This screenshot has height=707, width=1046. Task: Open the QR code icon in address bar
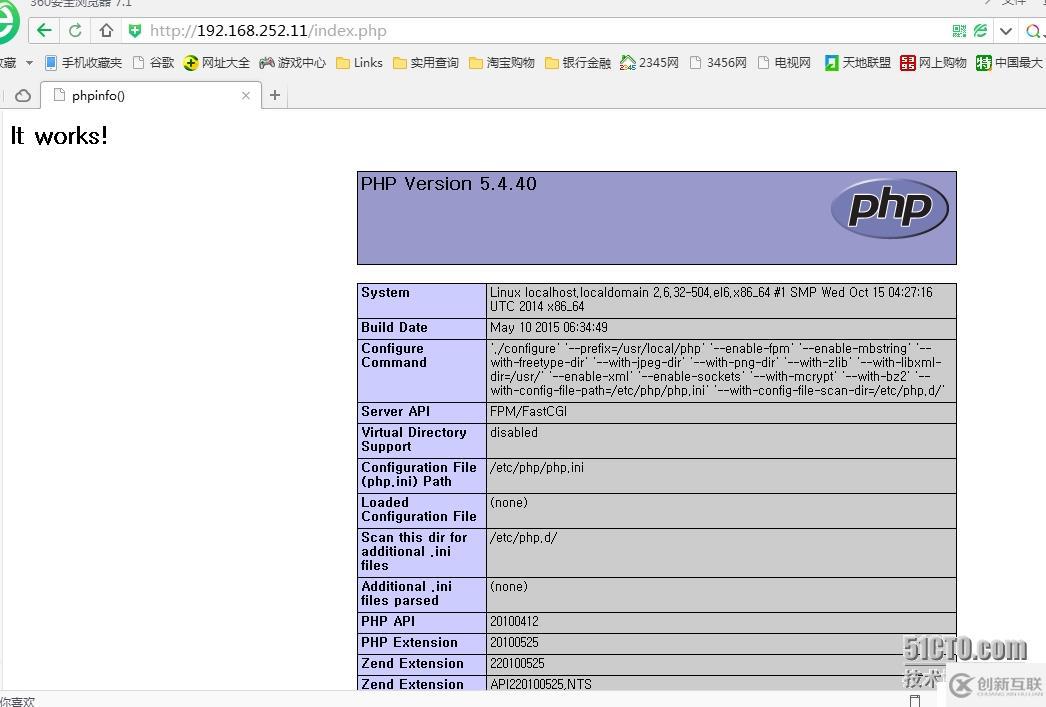(x=959, y=31)
